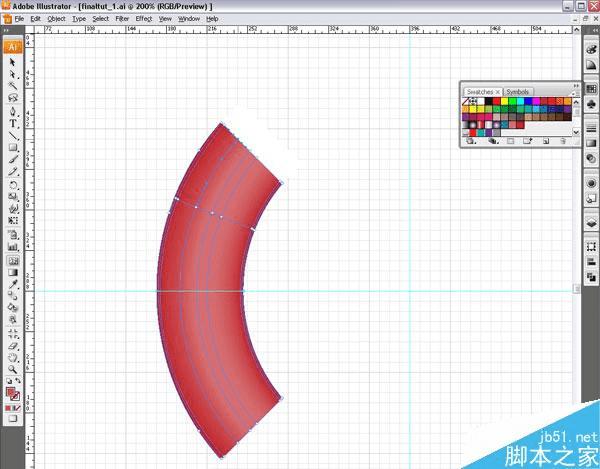
Task: Open the Appearance panel dock icon
Action: (x=591, y=183)
